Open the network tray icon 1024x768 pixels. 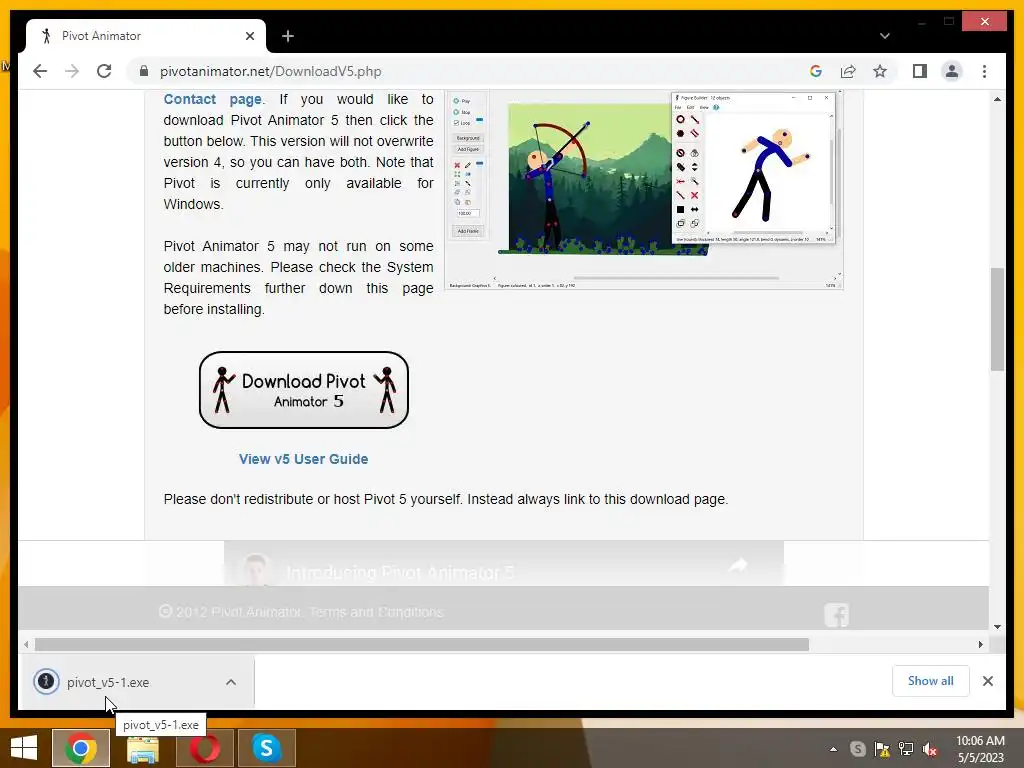tap(906, 749)
